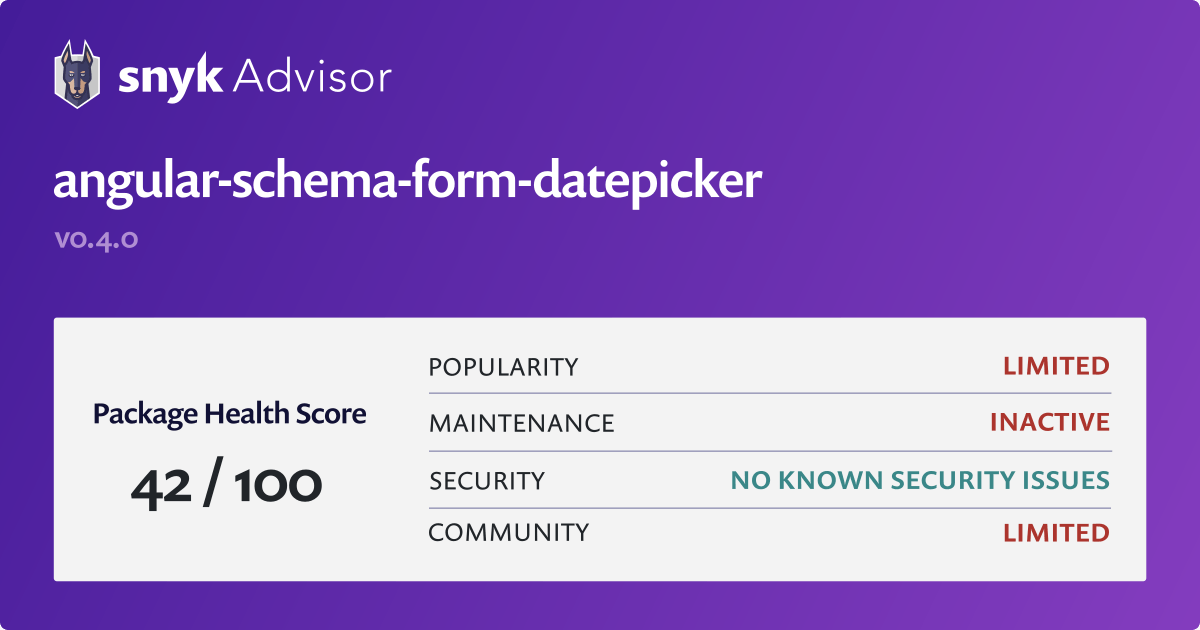Viewport: 1200px width, 630px height.
Task: Select the SECURITY row label
Action: [487, 481]
